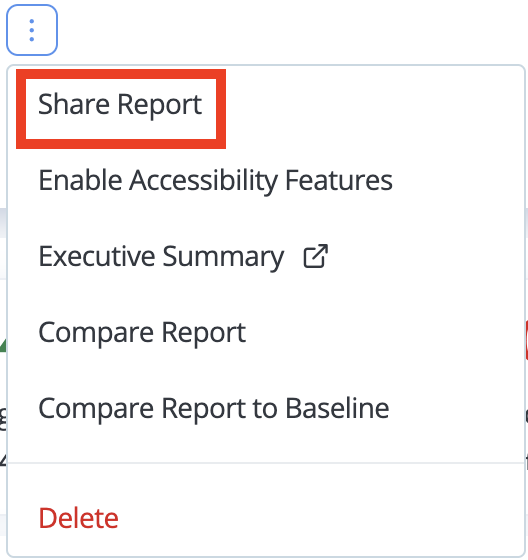Viewport: 528px width, 560px height.
Task: Click the Accessibility Features menu text
Action: pos(261,180)
